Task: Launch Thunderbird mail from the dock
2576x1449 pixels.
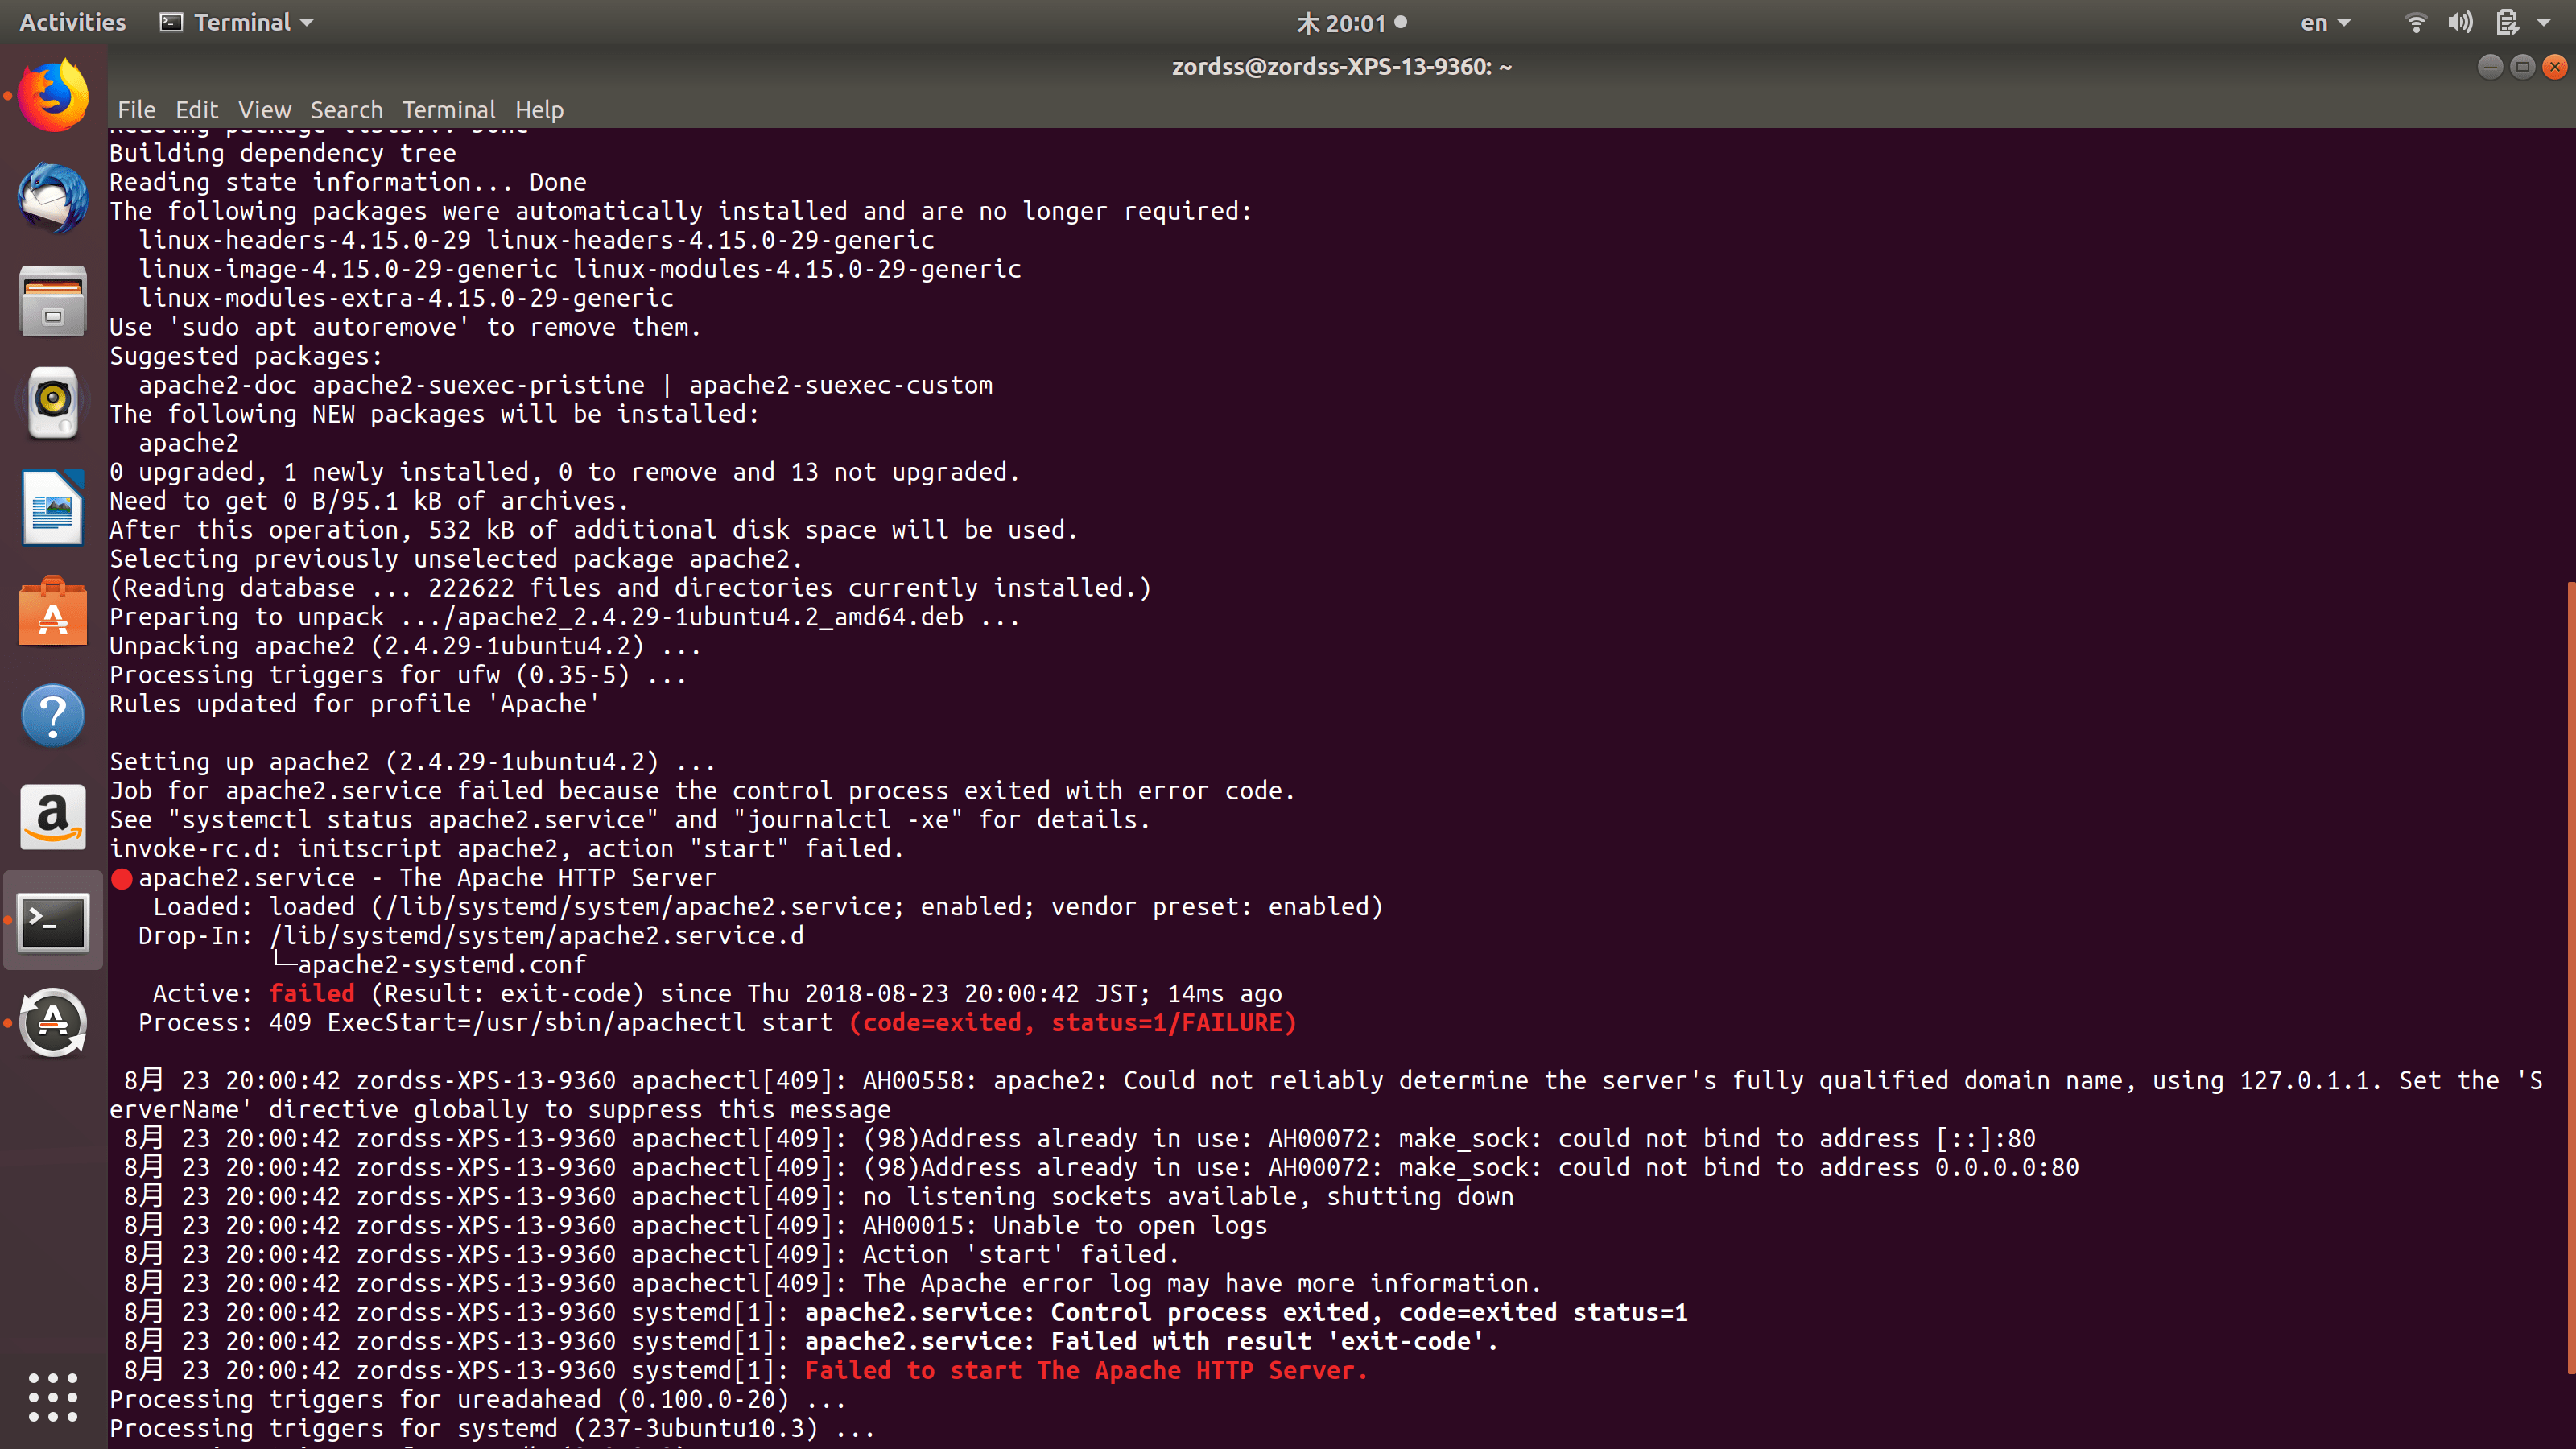Action: (53, 198)
